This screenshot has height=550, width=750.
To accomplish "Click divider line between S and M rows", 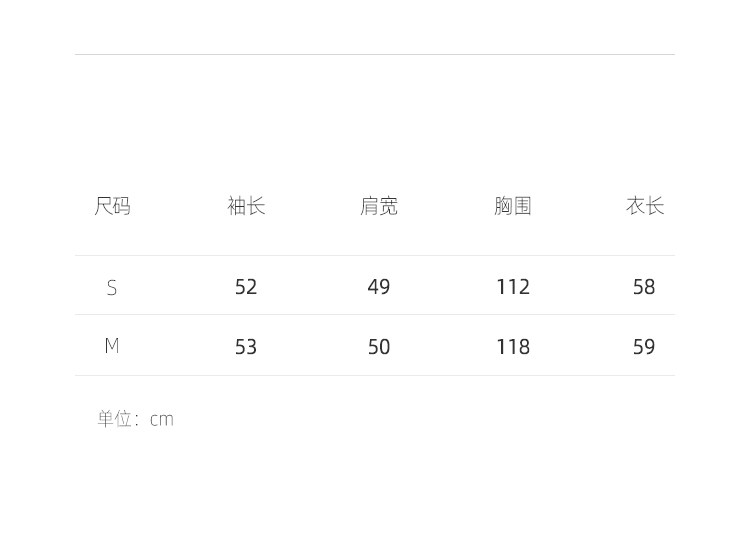I will (x=375, y=315).
